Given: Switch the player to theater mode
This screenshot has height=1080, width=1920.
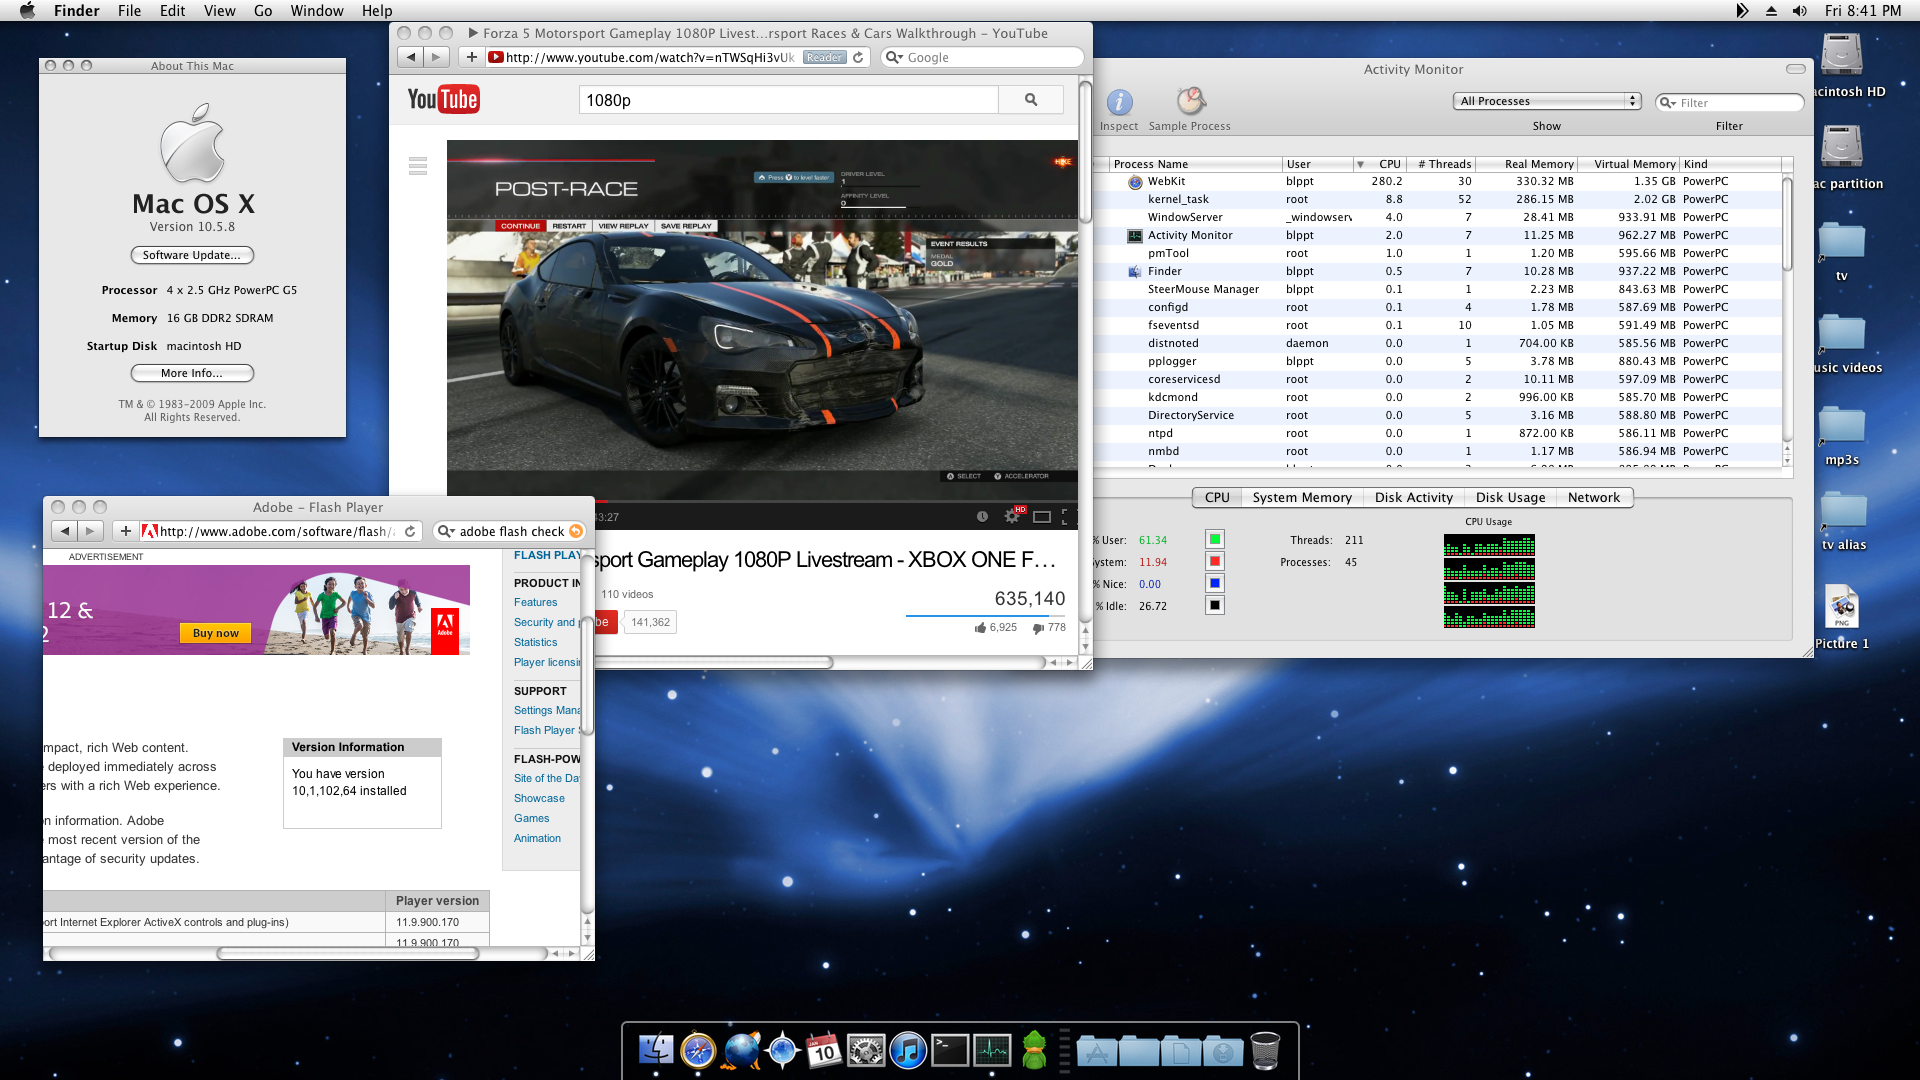Looking at the screenshot, I should point(1042,517).
